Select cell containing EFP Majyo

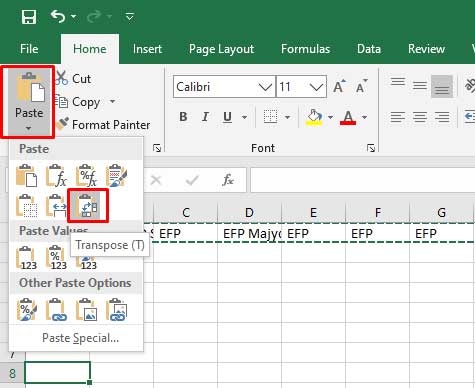(x=249, y=233)
